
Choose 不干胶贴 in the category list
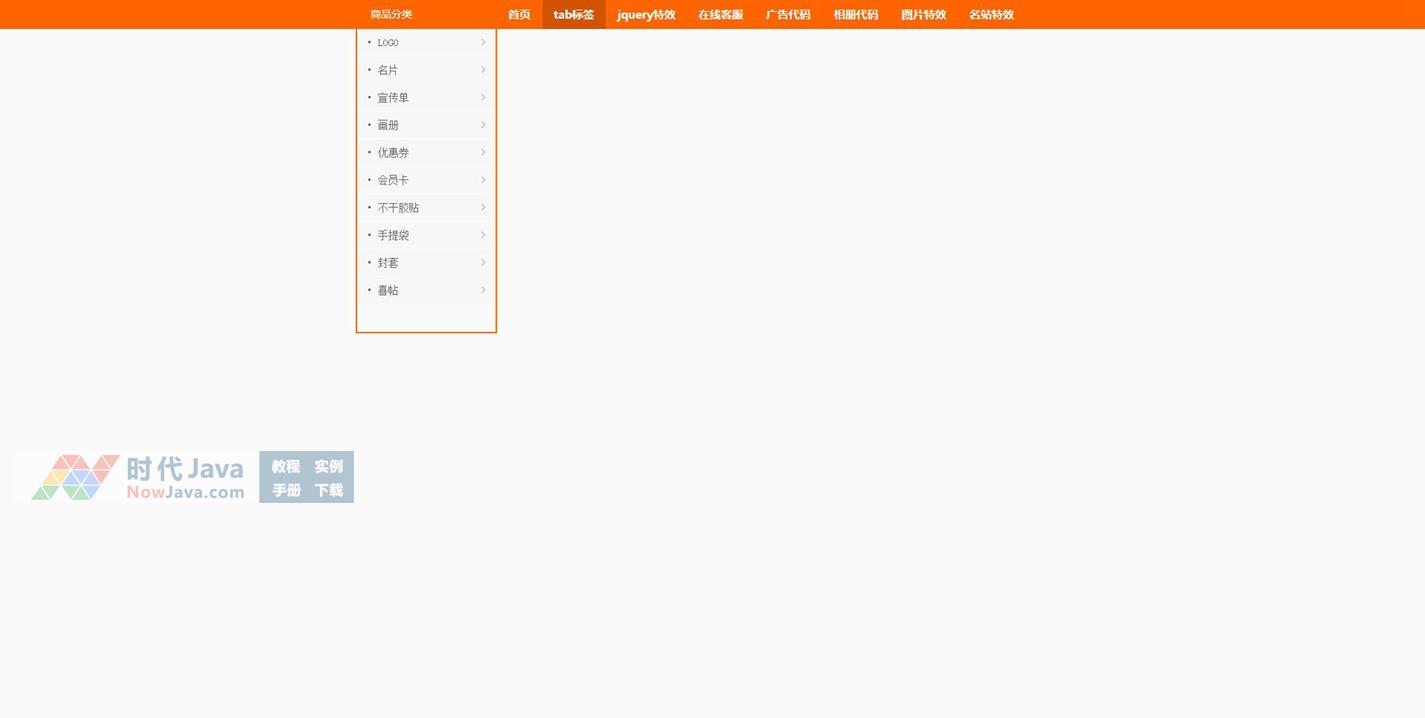398,208
